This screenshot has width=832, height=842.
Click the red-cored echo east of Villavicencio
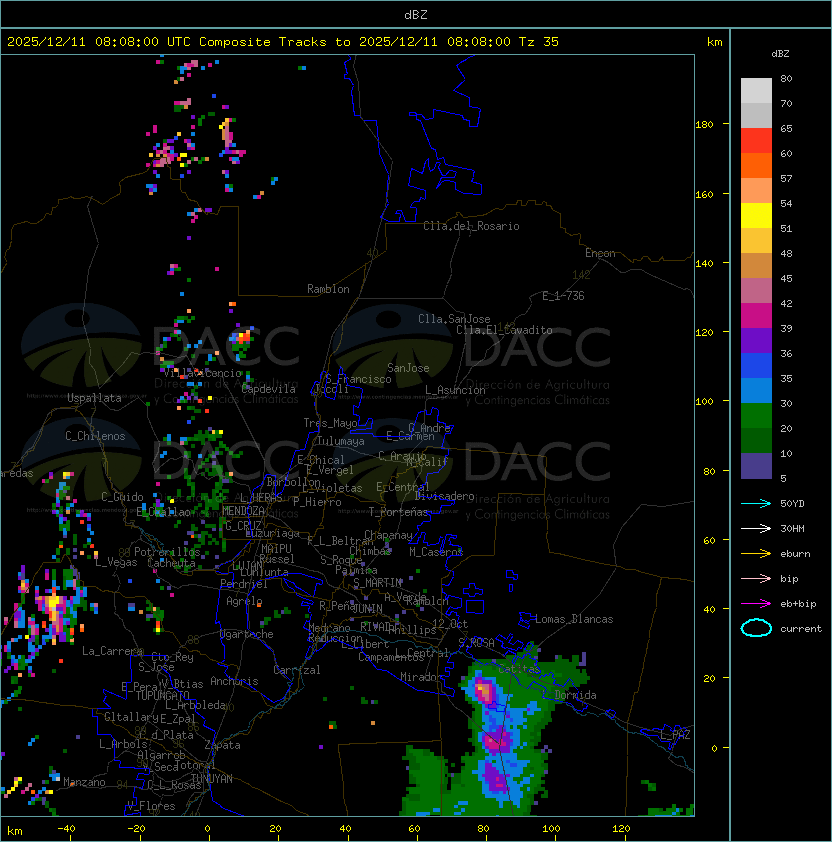(243, 337)
